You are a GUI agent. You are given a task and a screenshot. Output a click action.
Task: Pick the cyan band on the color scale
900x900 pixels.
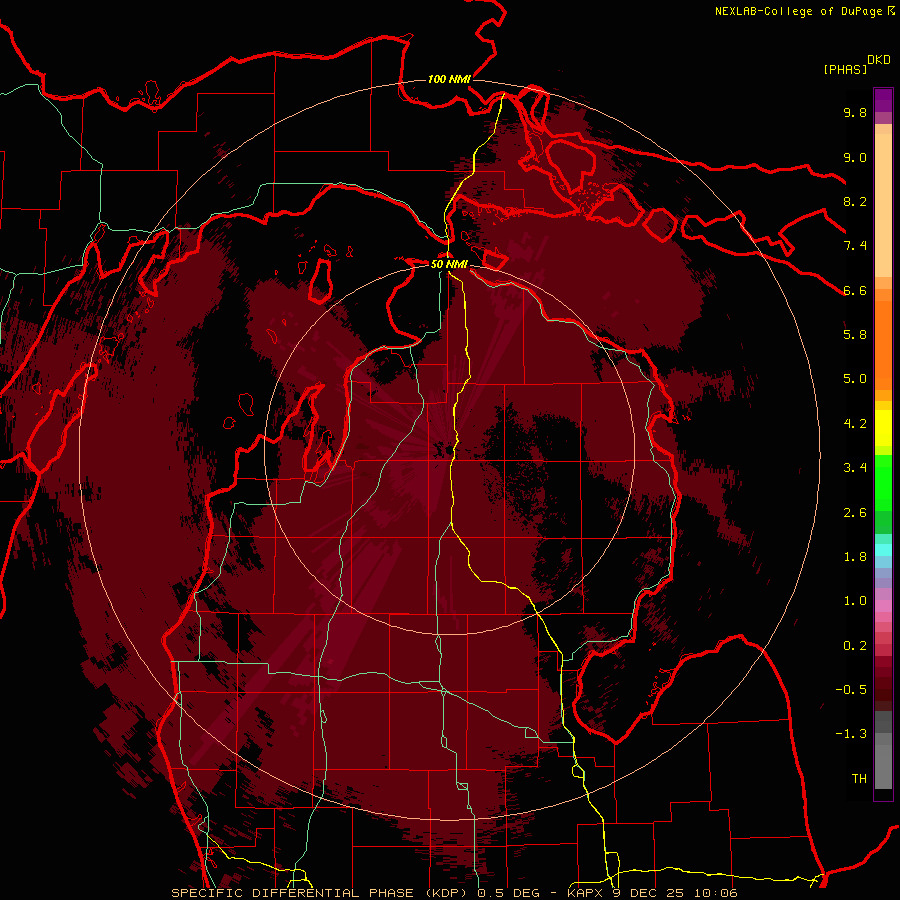pos(883,550)
